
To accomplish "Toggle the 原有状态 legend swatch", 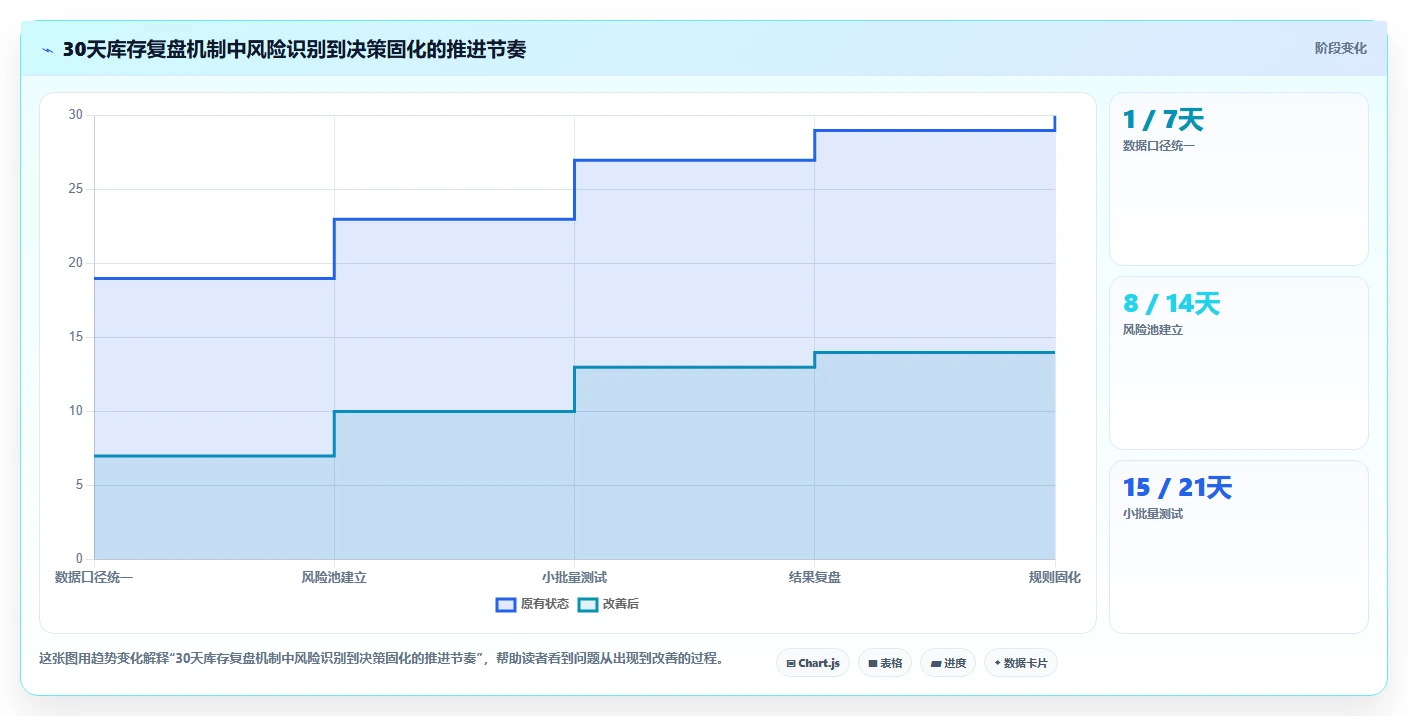I will [506, 604].
